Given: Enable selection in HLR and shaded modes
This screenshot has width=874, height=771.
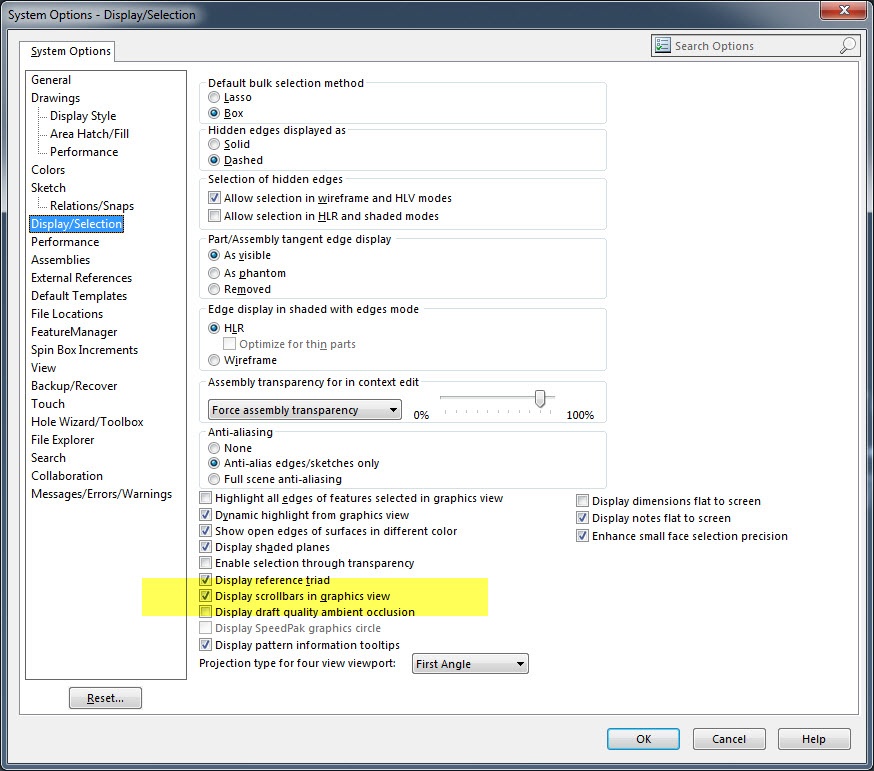Looking at the screenshot, I should click(x=214, y=216).
